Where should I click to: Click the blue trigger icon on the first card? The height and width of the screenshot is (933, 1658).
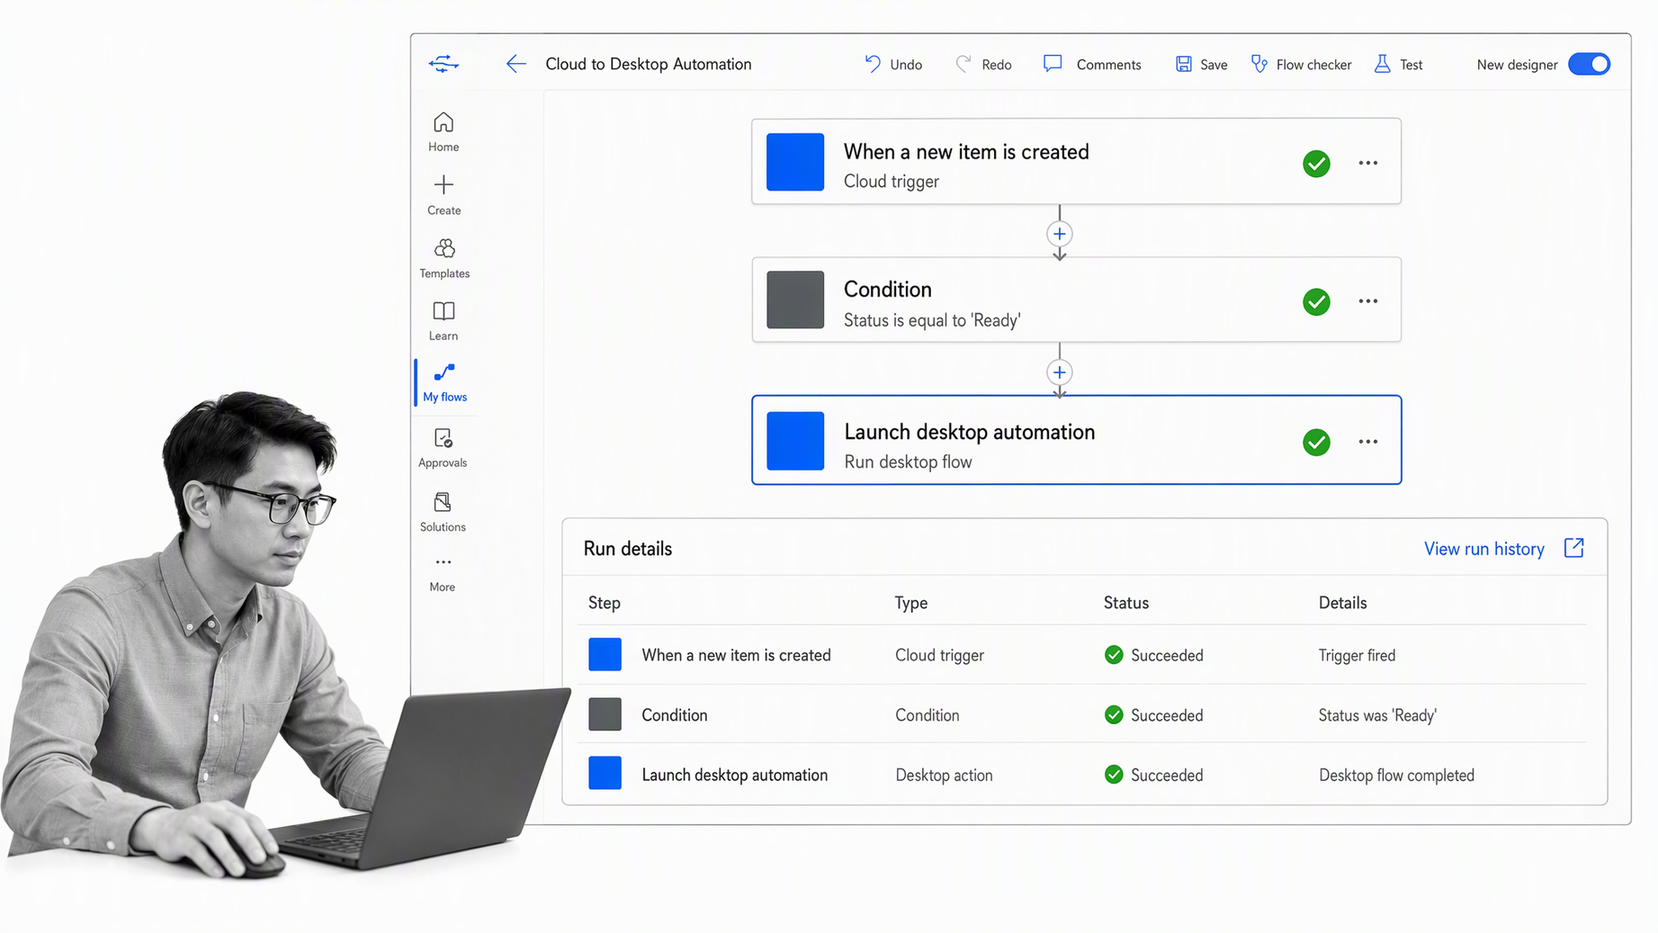pyautogui.click(x=795, y=162)
